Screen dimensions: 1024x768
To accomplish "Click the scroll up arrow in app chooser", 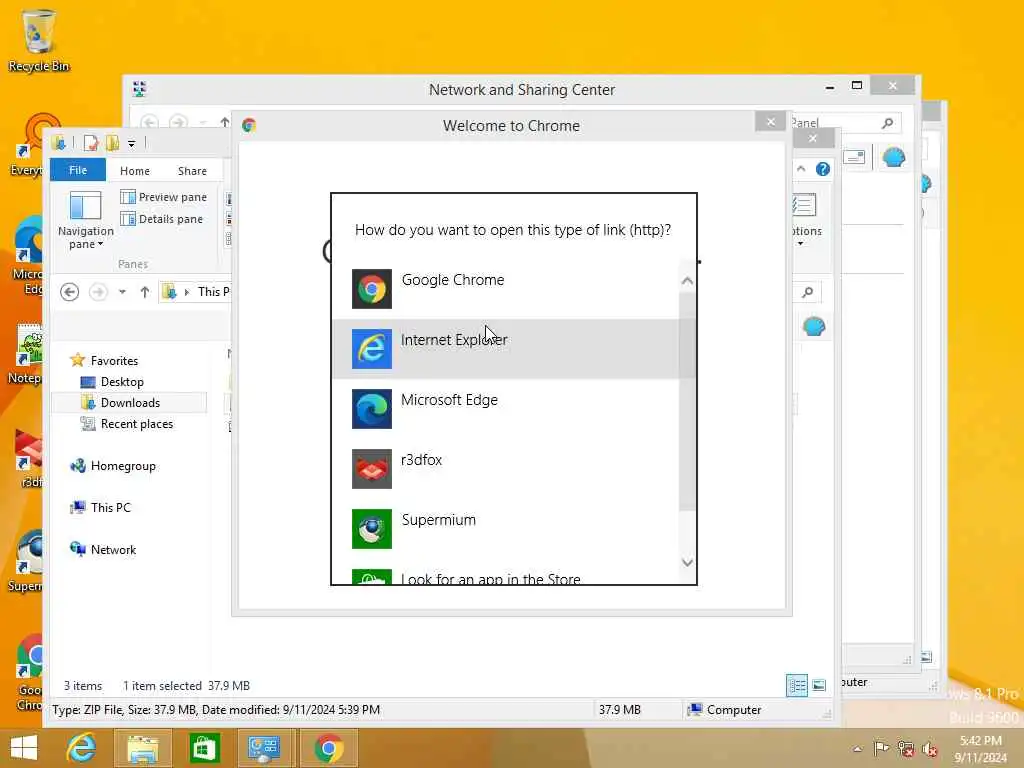I will coord(687,281).
